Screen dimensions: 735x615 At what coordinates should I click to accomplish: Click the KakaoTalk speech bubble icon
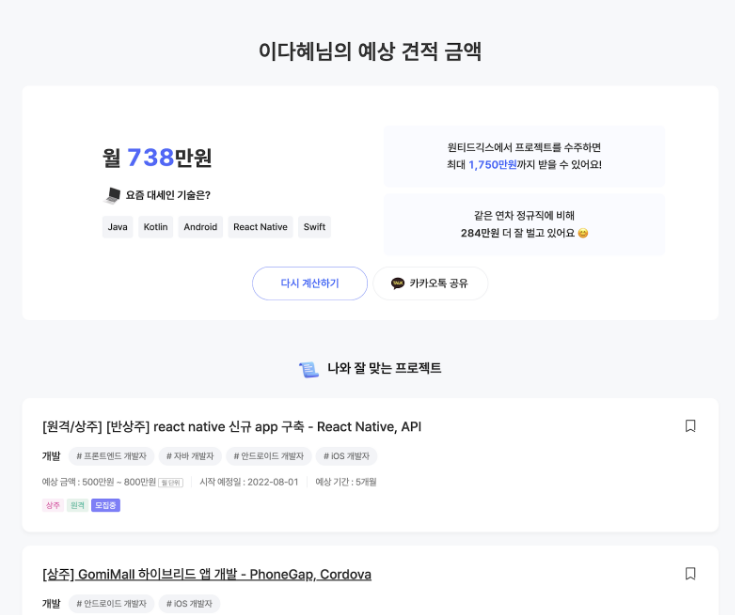[x=398, y=283]
